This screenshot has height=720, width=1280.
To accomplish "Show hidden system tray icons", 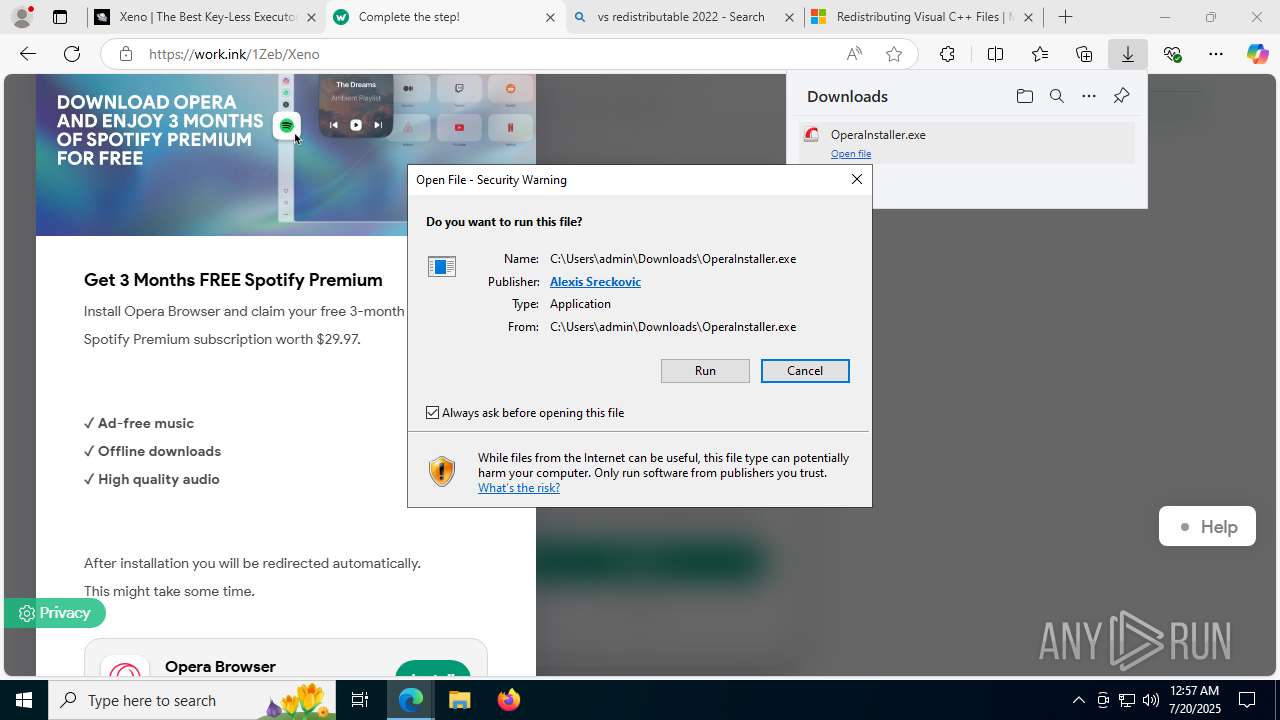I will [1078, 700].
